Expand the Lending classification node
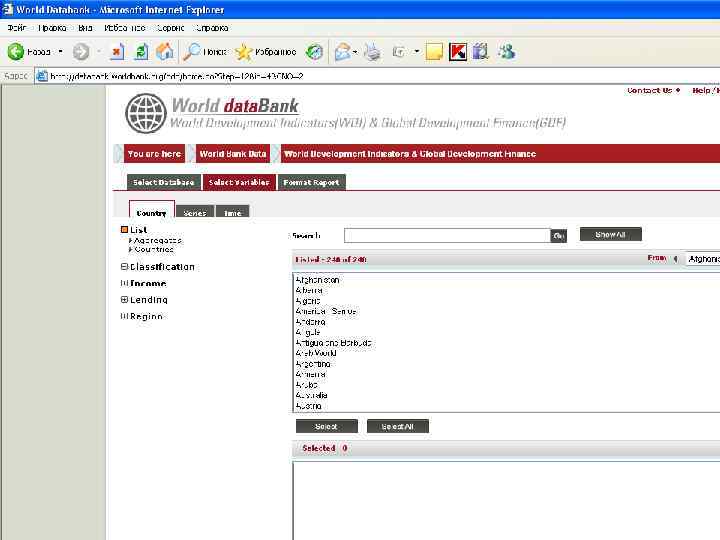The image size is (720, 540). (124, 299)
